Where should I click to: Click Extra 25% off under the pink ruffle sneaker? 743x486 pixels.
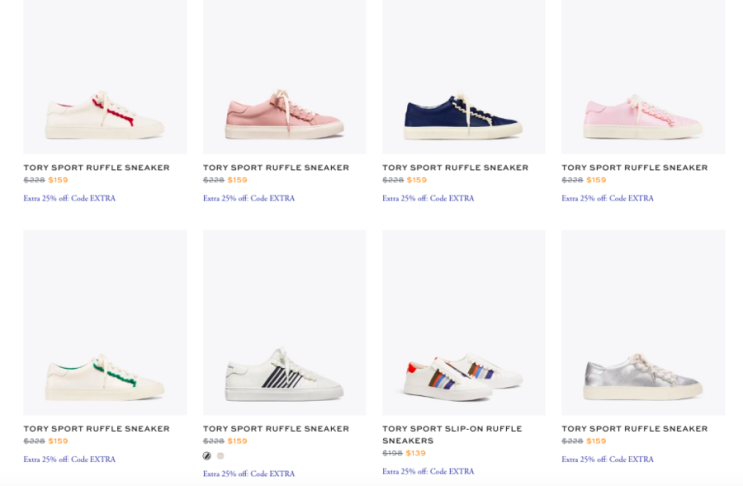click(249, 198)
